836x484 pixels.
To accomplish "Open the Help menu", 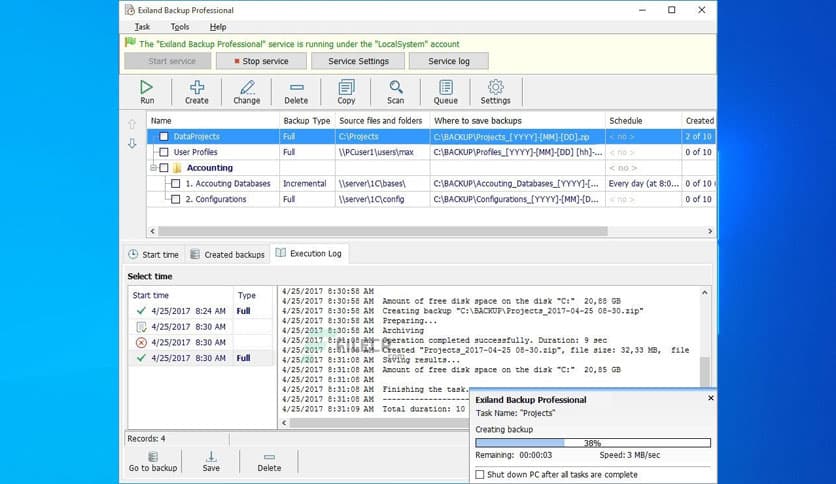I will coord(218,27).
